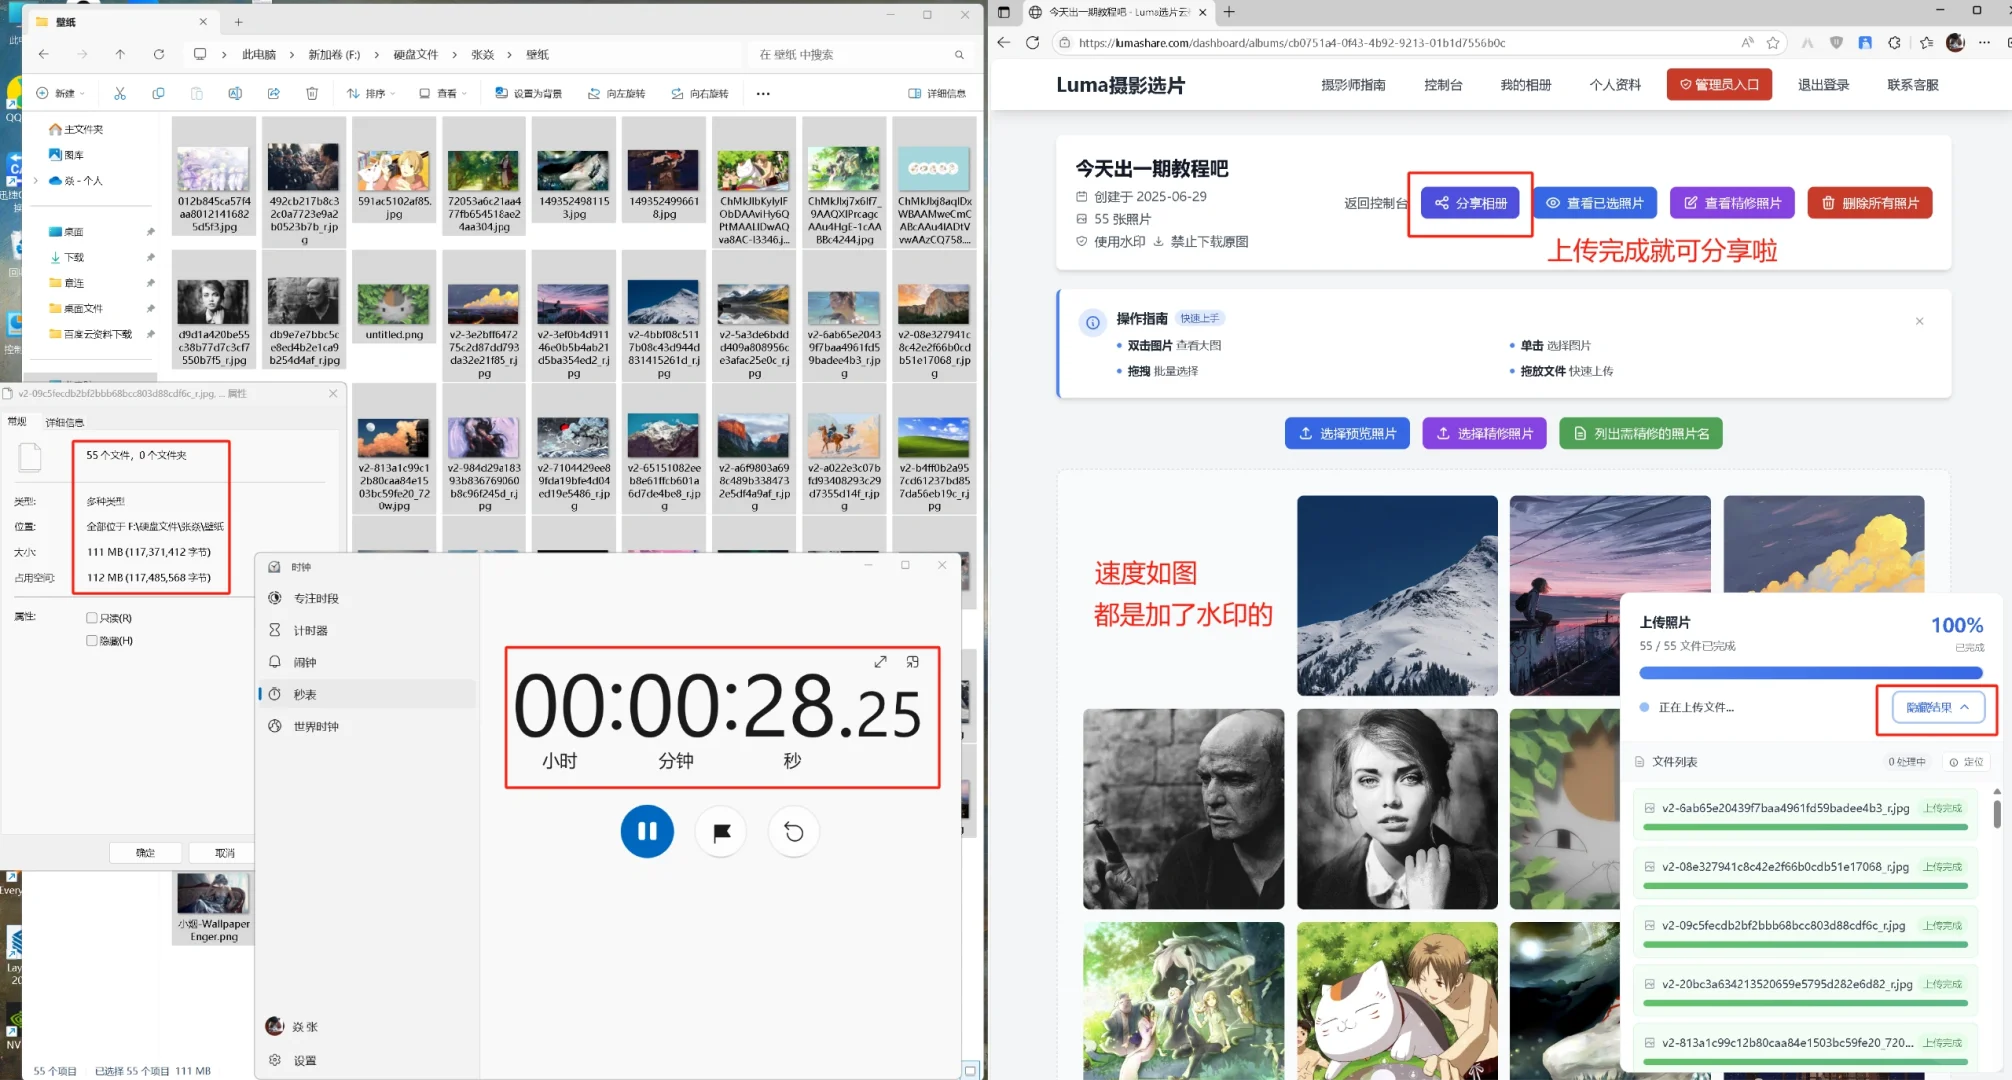Open Focus sessions (专注时段) in Clock app
Viewport: 2012px width, 1080px height.
tap(367, 598)
